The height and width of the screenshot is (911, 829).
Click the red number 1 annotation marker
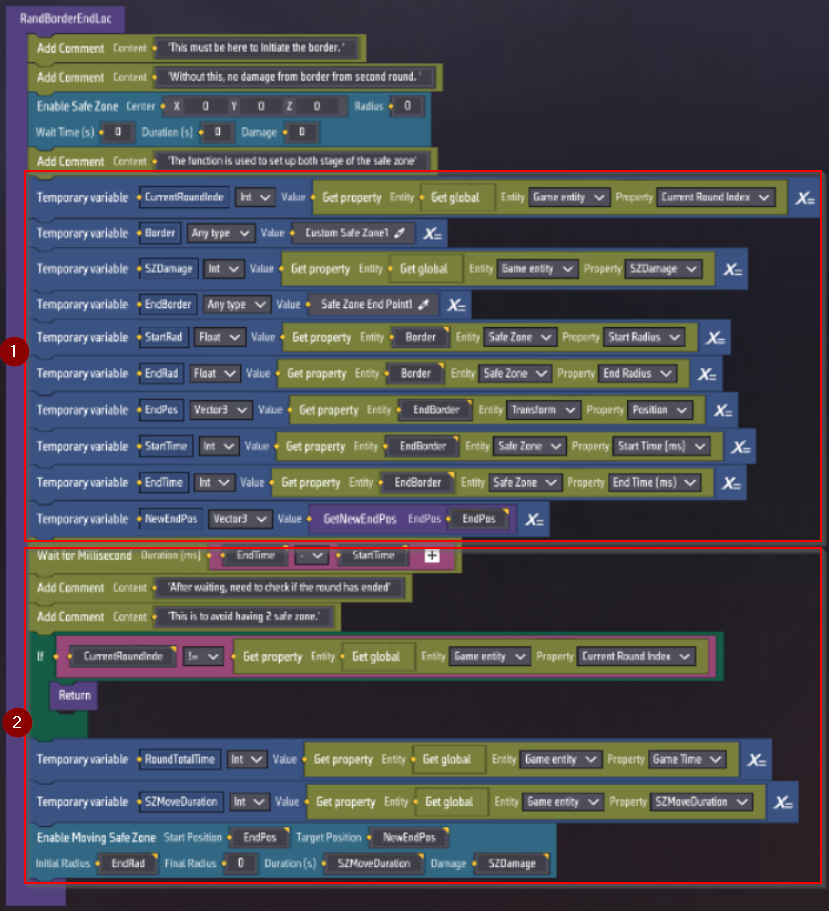click(x=15, y=353)
